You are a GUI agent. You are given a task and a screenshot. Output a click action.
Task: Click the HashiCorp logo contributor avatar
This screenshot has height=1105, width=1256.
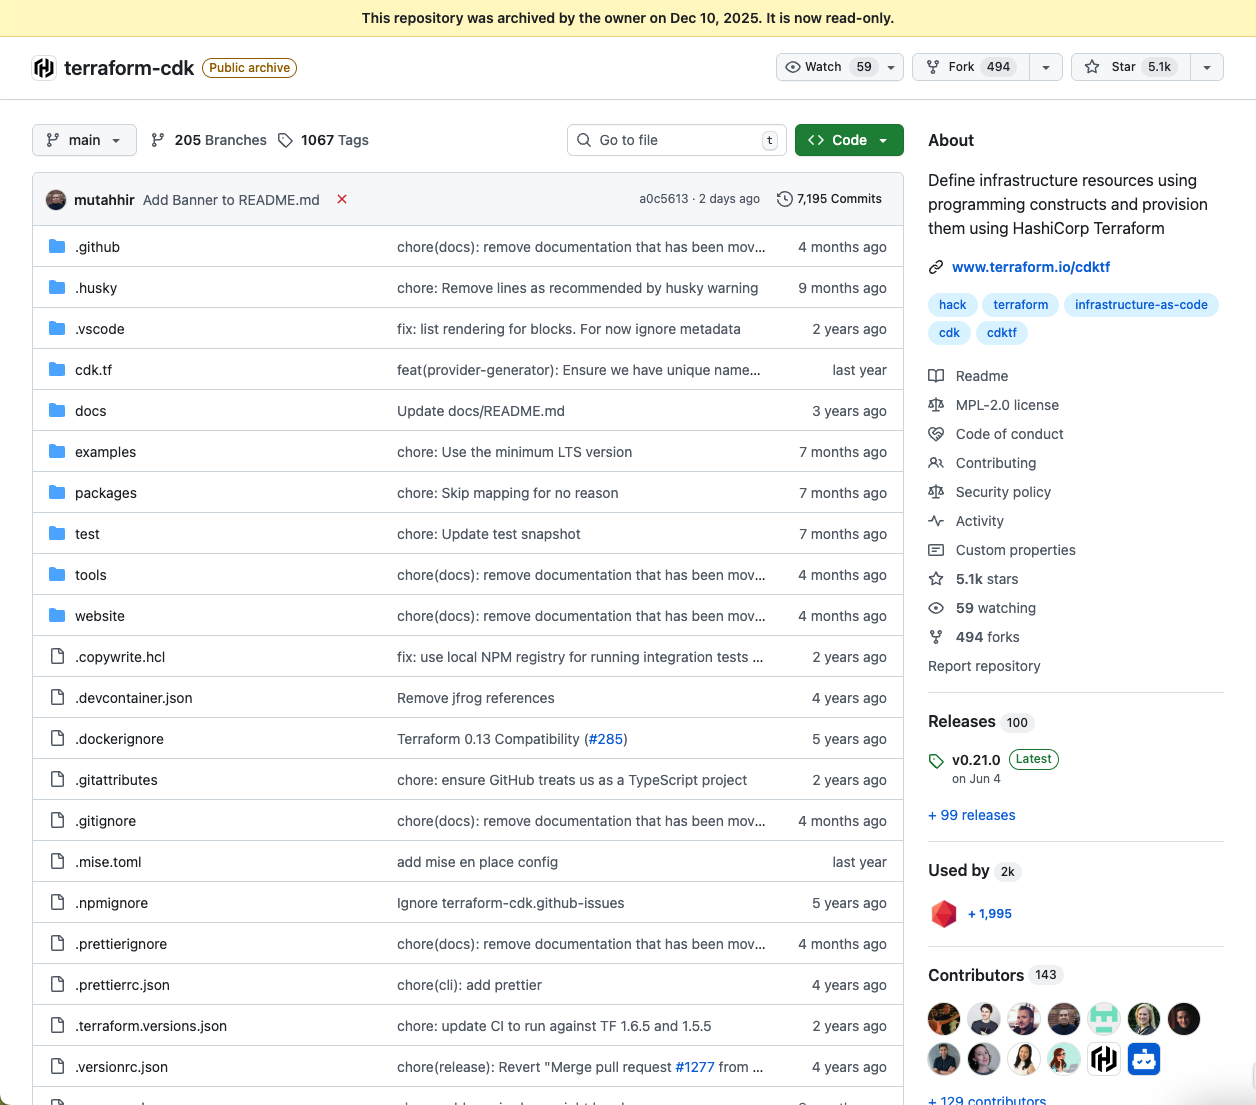[1104, 1058]
